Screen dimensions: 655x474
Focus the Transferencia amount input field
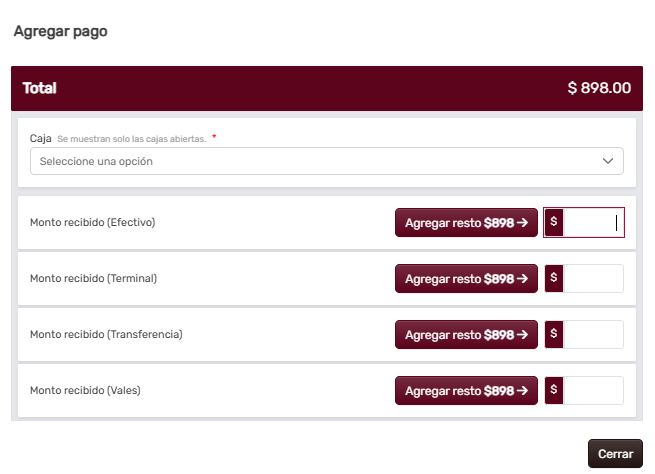click(593, 334)
